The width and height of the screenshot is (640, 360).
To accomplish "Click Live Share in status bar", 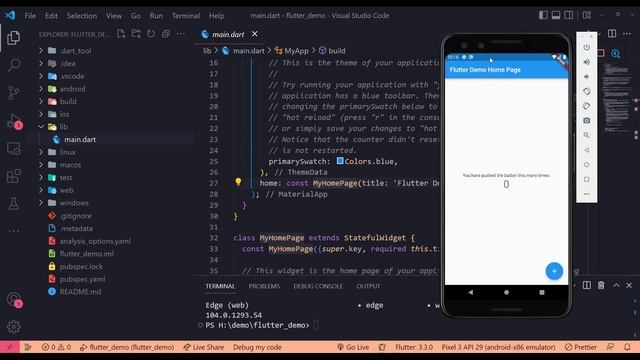I will tap(204, 347).
